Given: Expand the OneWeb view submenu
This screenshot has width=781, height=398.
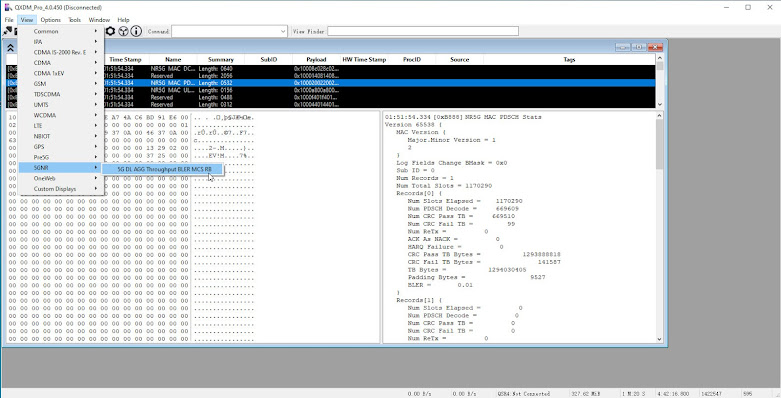Looking at the screenshot, I should pos(61,178).
